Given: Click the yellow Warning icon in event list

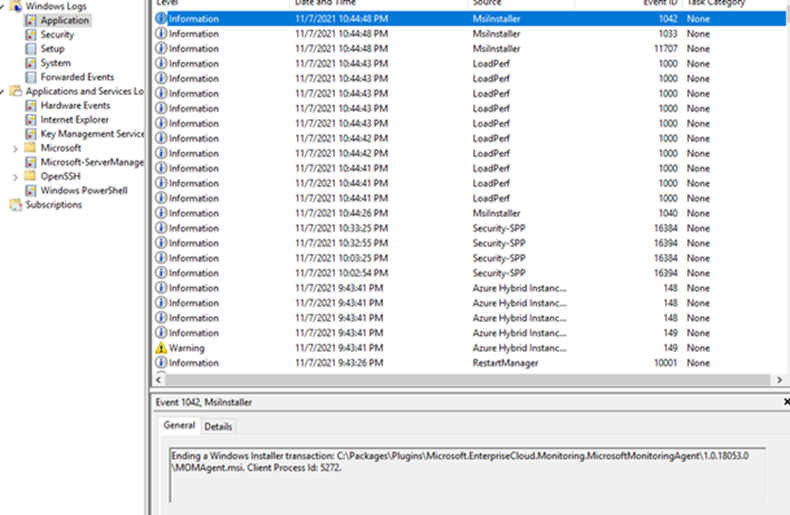Looking at the screenshot, I should tap(161, 348).
